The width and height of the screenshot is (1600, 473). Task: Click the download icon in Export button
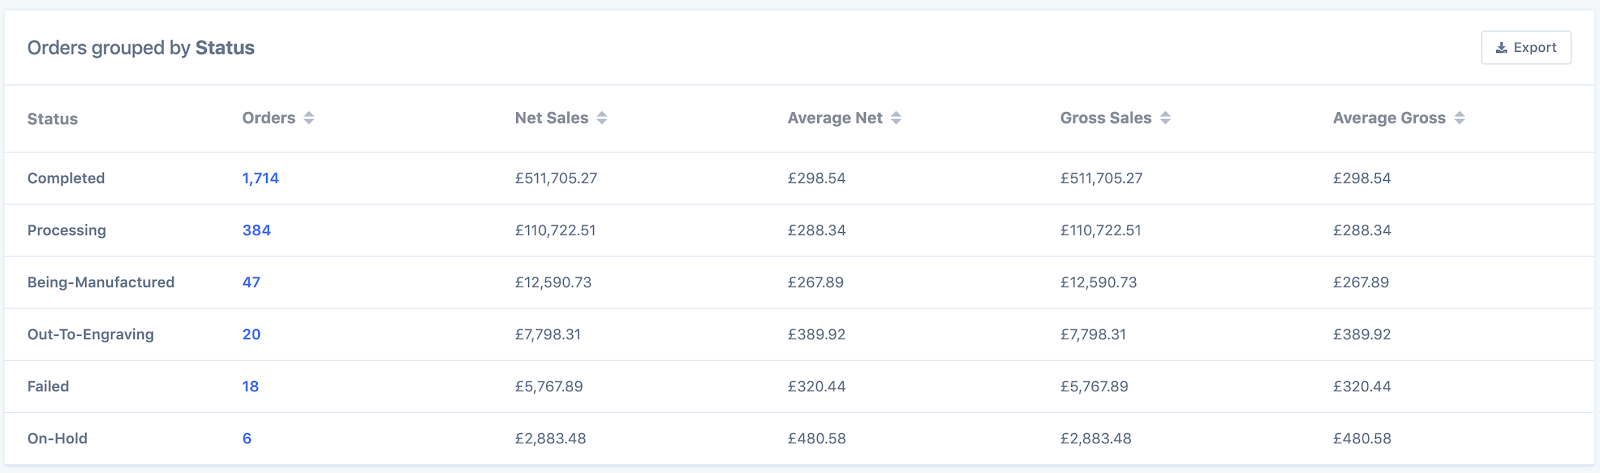pyautogui.click(x=1501, y=48)
